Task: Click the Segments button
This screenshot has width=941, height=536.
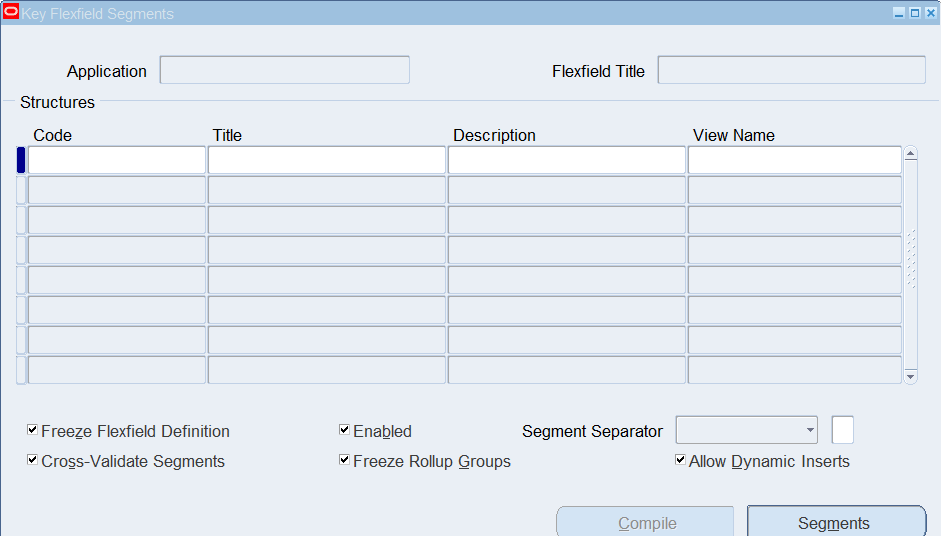Action: (837, 522)
